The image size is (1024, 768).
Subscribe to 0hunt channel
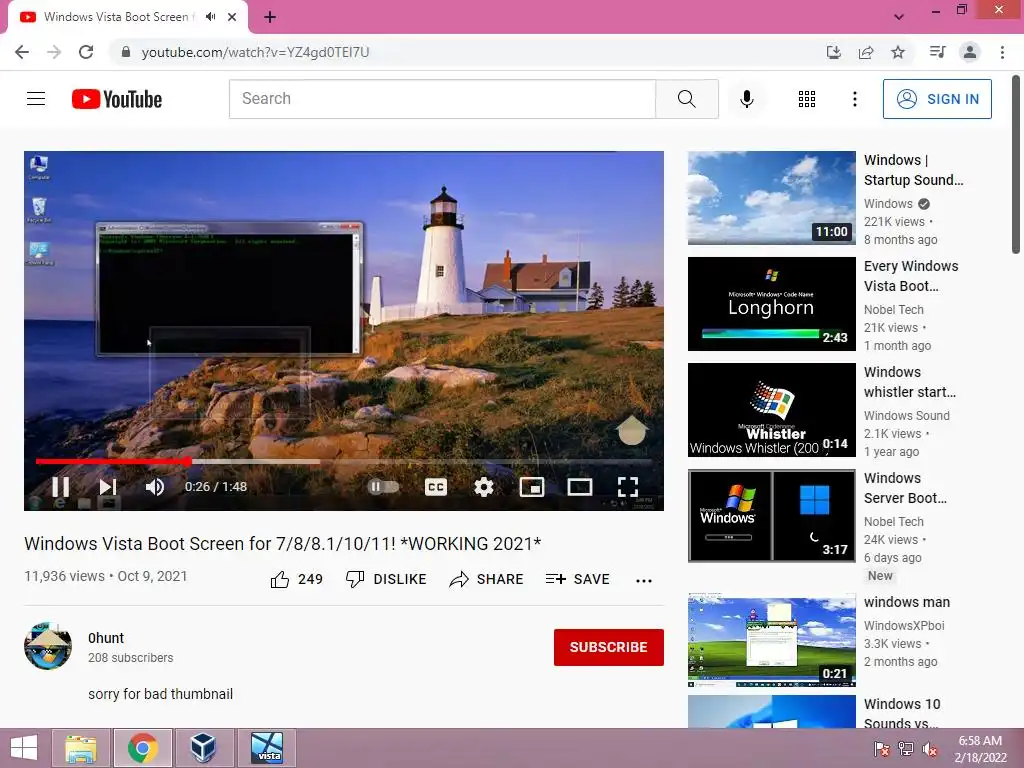[x=609, y=647]
